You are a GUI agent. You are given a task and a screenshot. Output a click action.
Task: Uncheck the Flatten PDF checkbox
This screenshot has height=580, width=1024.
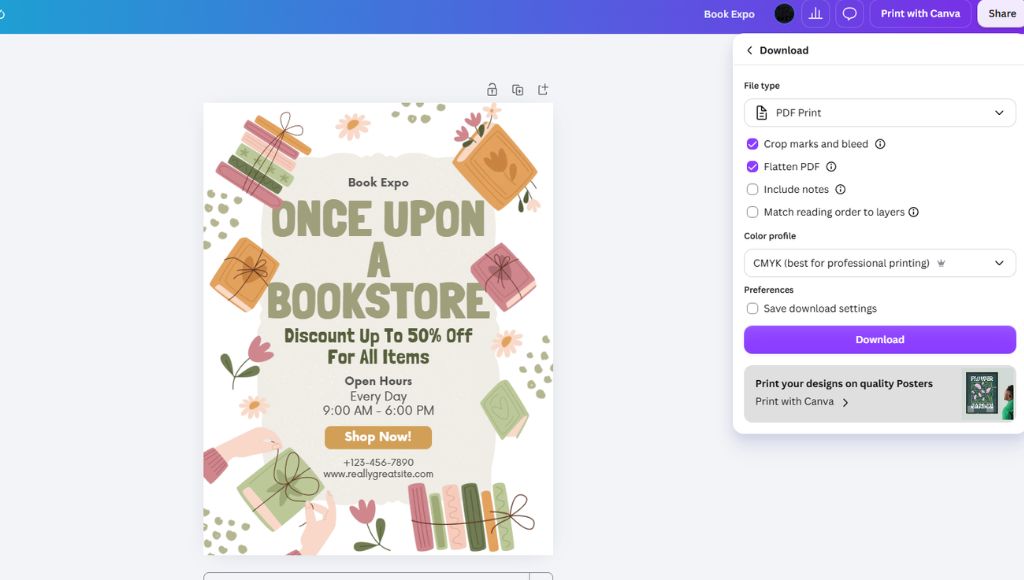pos(752,167)
